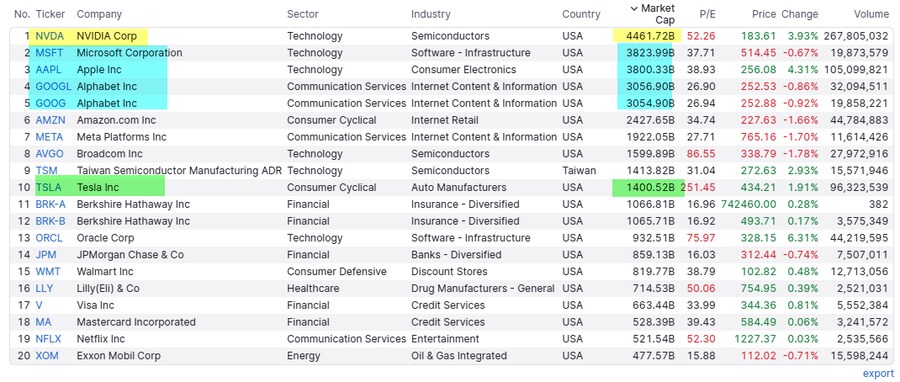Open the NFLX ticker link
Screen dimensions: 900x382
[48, 339]
